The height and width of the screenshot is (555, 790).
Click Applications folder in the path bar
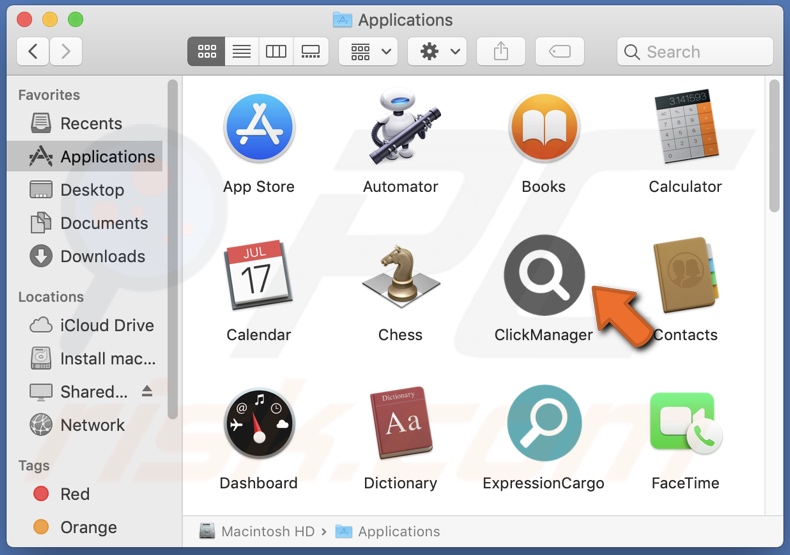pos(388,531)
